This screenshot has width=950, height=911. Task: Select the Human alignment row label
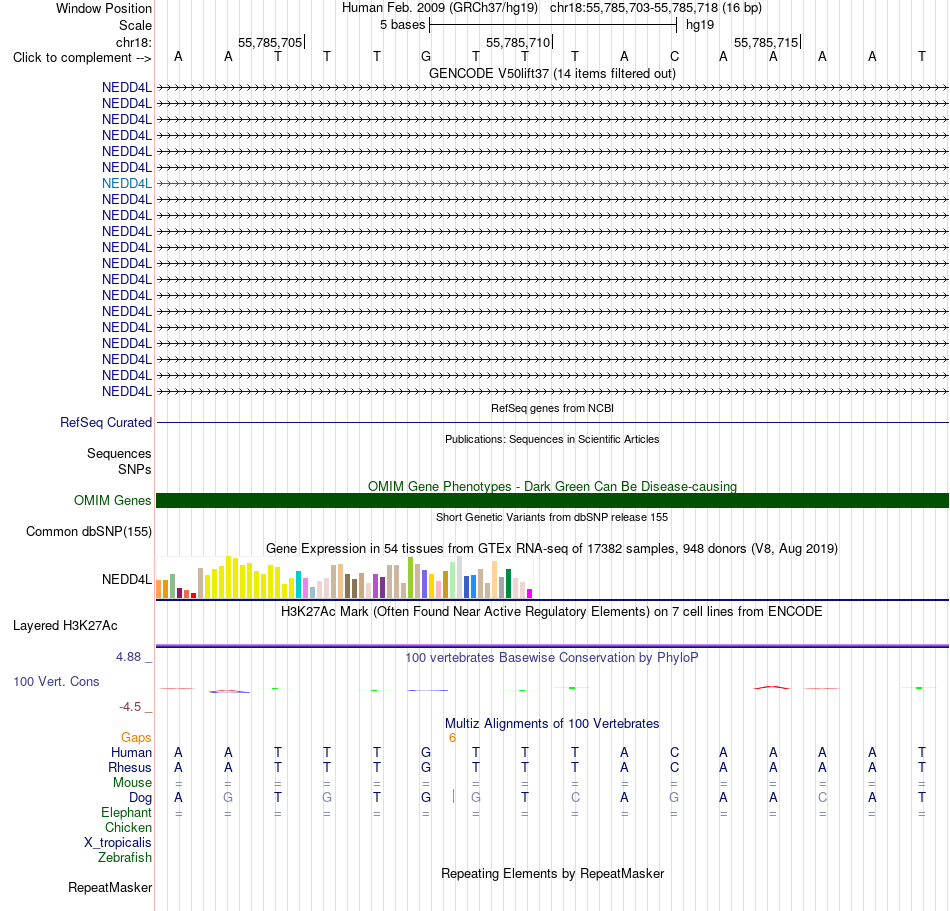131,752
